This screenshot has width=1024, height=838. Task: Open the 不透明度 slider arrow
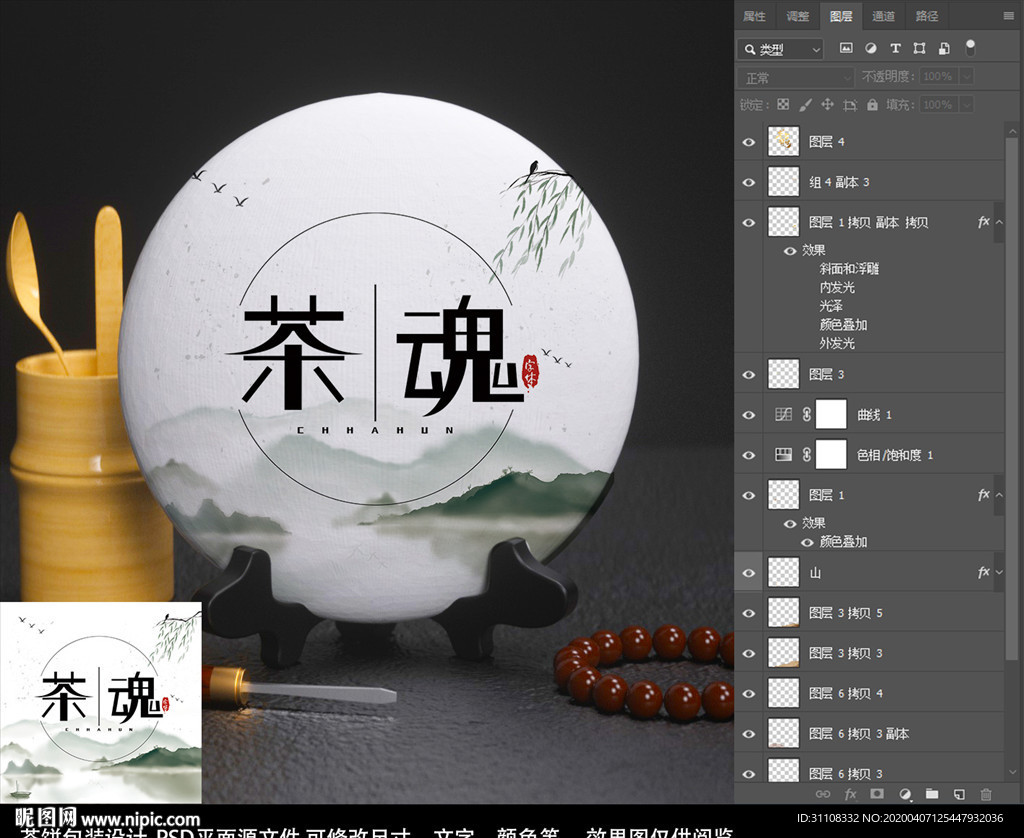pyautogui.click(x=967, y=76)
